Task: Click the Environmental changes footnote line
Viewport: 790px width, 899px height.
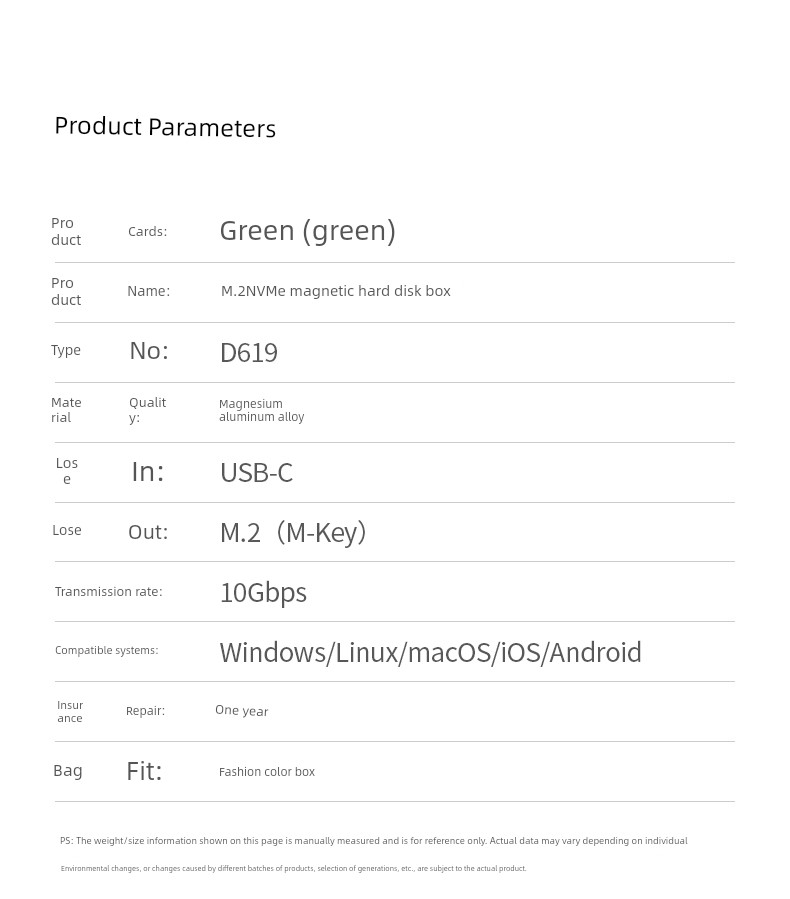Action: tap(293, 868)
